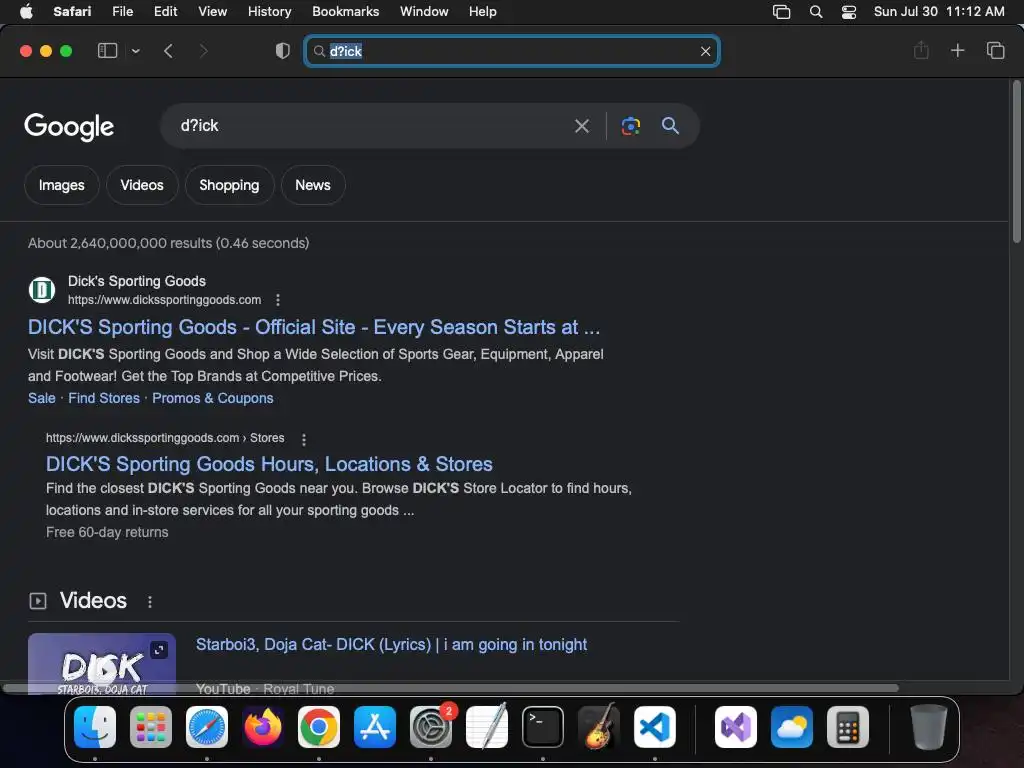Open the Help menu
This screenshot has height=768, width=1024.
coord(483,12)
